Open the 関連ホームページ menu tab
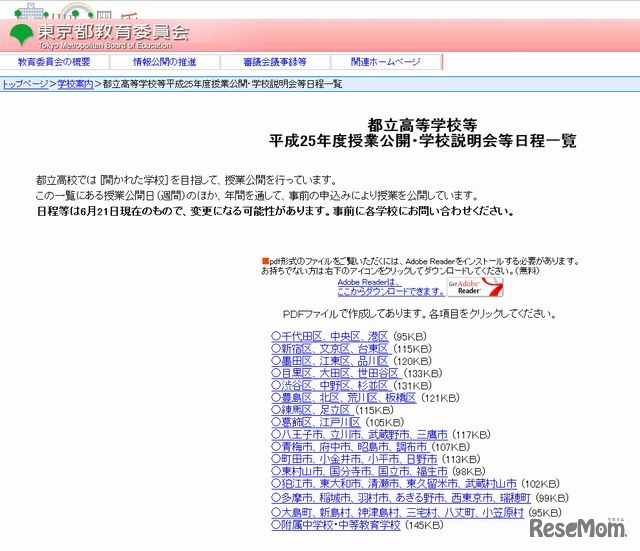The height and width of the screenshot is (551, 640). [386, 62]
